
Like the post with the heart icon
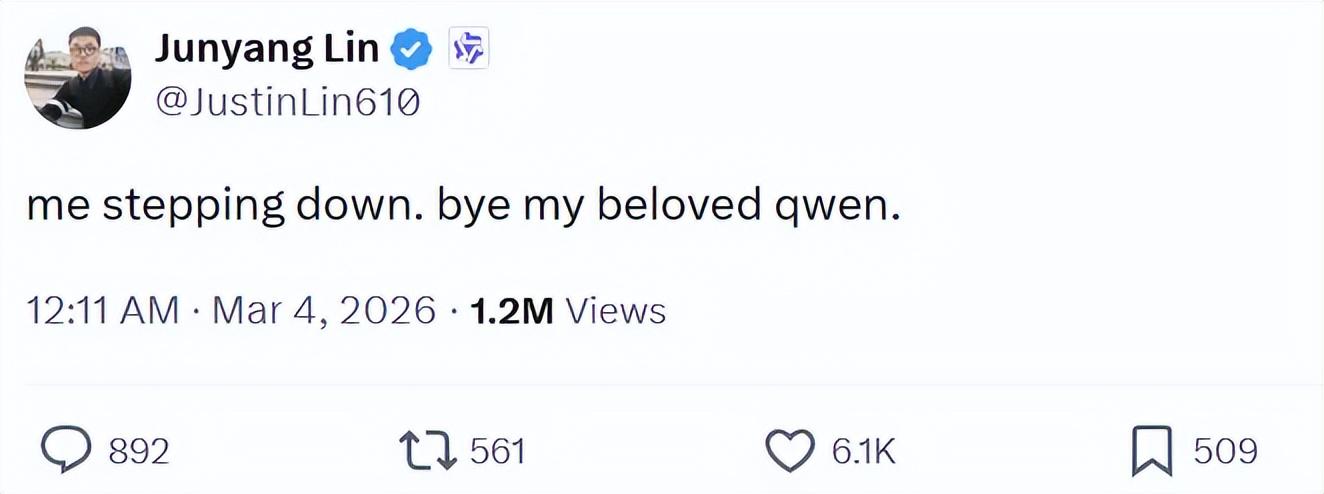point(789,452)
